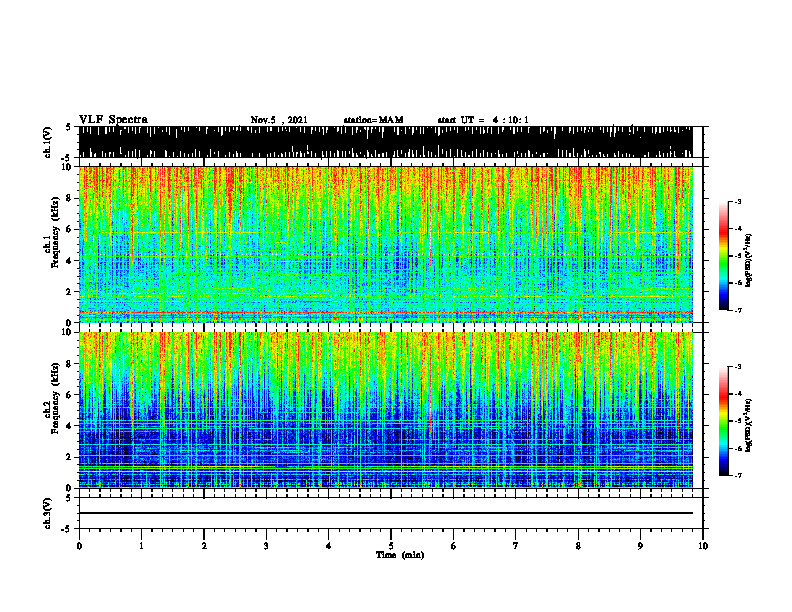This screenshot has height=612, width=792.
Task: Click the bottom time axis tick label "10"
Action: point(703,546)
